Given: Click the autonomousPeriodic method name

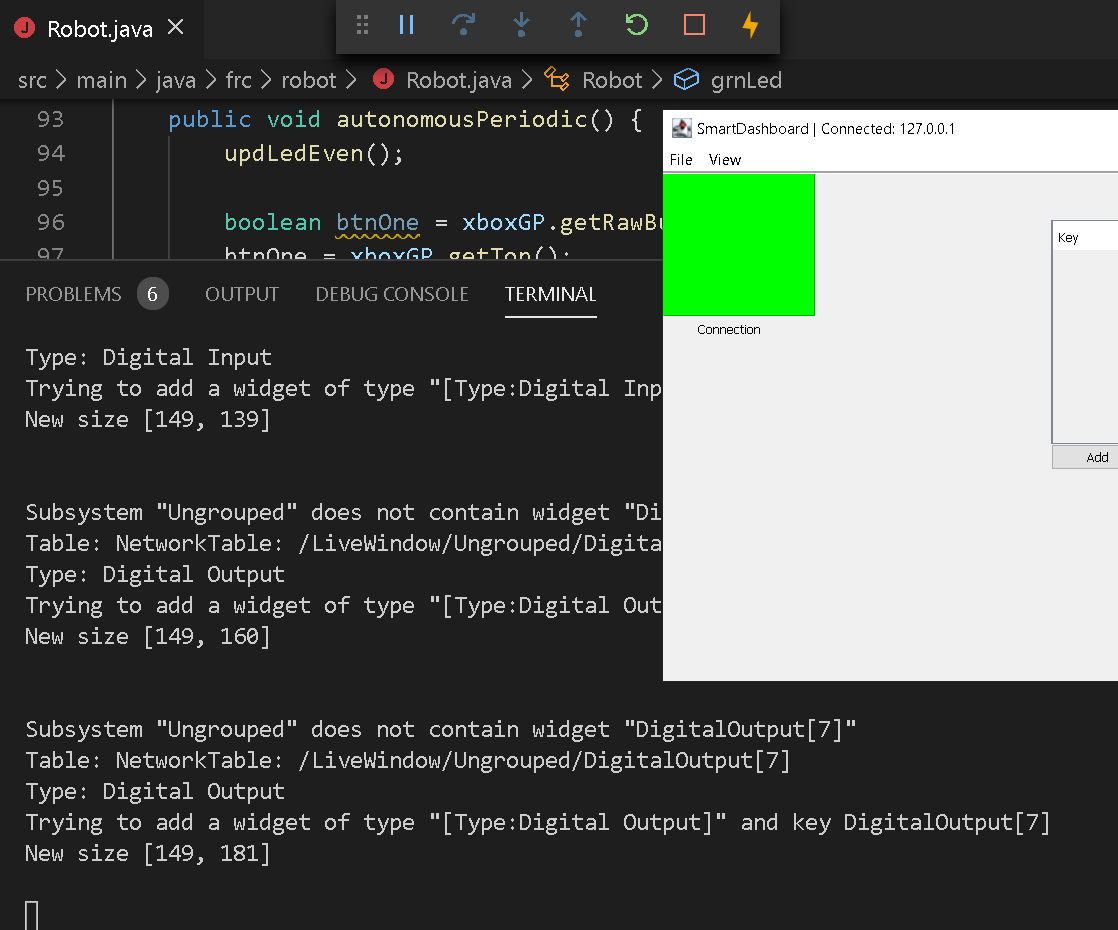Looking at the screenshot, I should pos(461,119).
